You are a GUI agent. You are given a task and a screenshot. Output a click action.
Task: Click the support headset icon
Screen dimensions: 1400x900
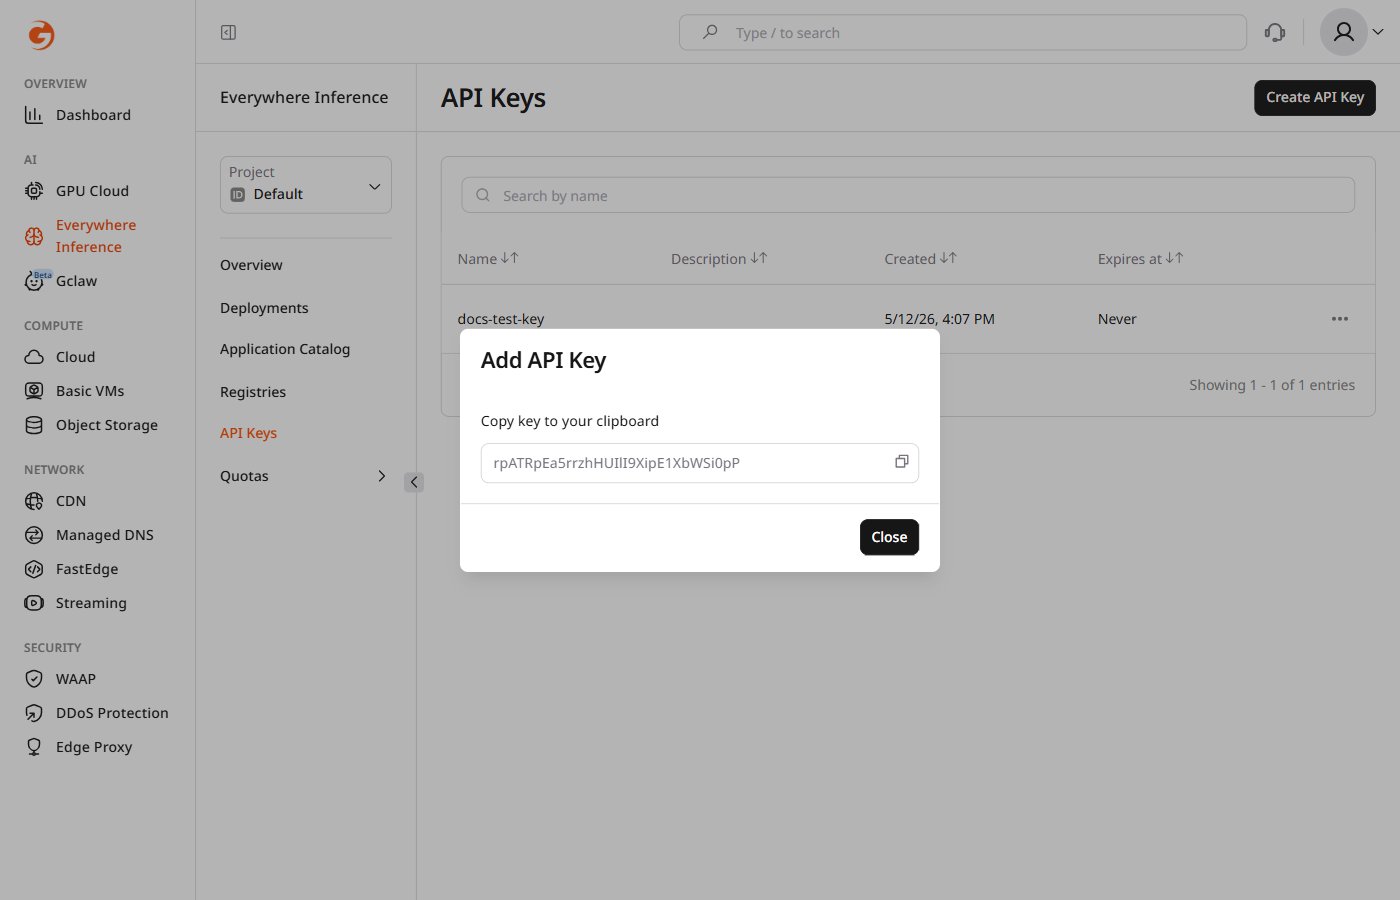coord(1275,33)
